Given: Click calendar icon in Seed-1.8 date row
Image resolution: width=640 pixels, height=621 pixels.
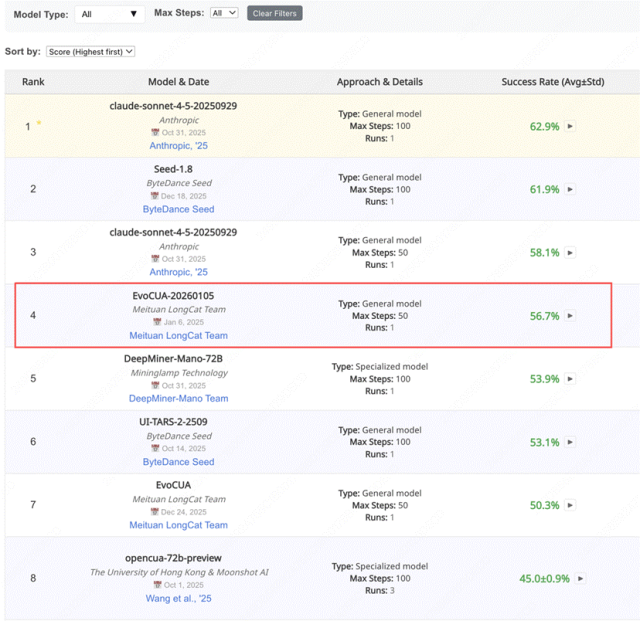Looking at the screenshot, I should tap(156, 197).
